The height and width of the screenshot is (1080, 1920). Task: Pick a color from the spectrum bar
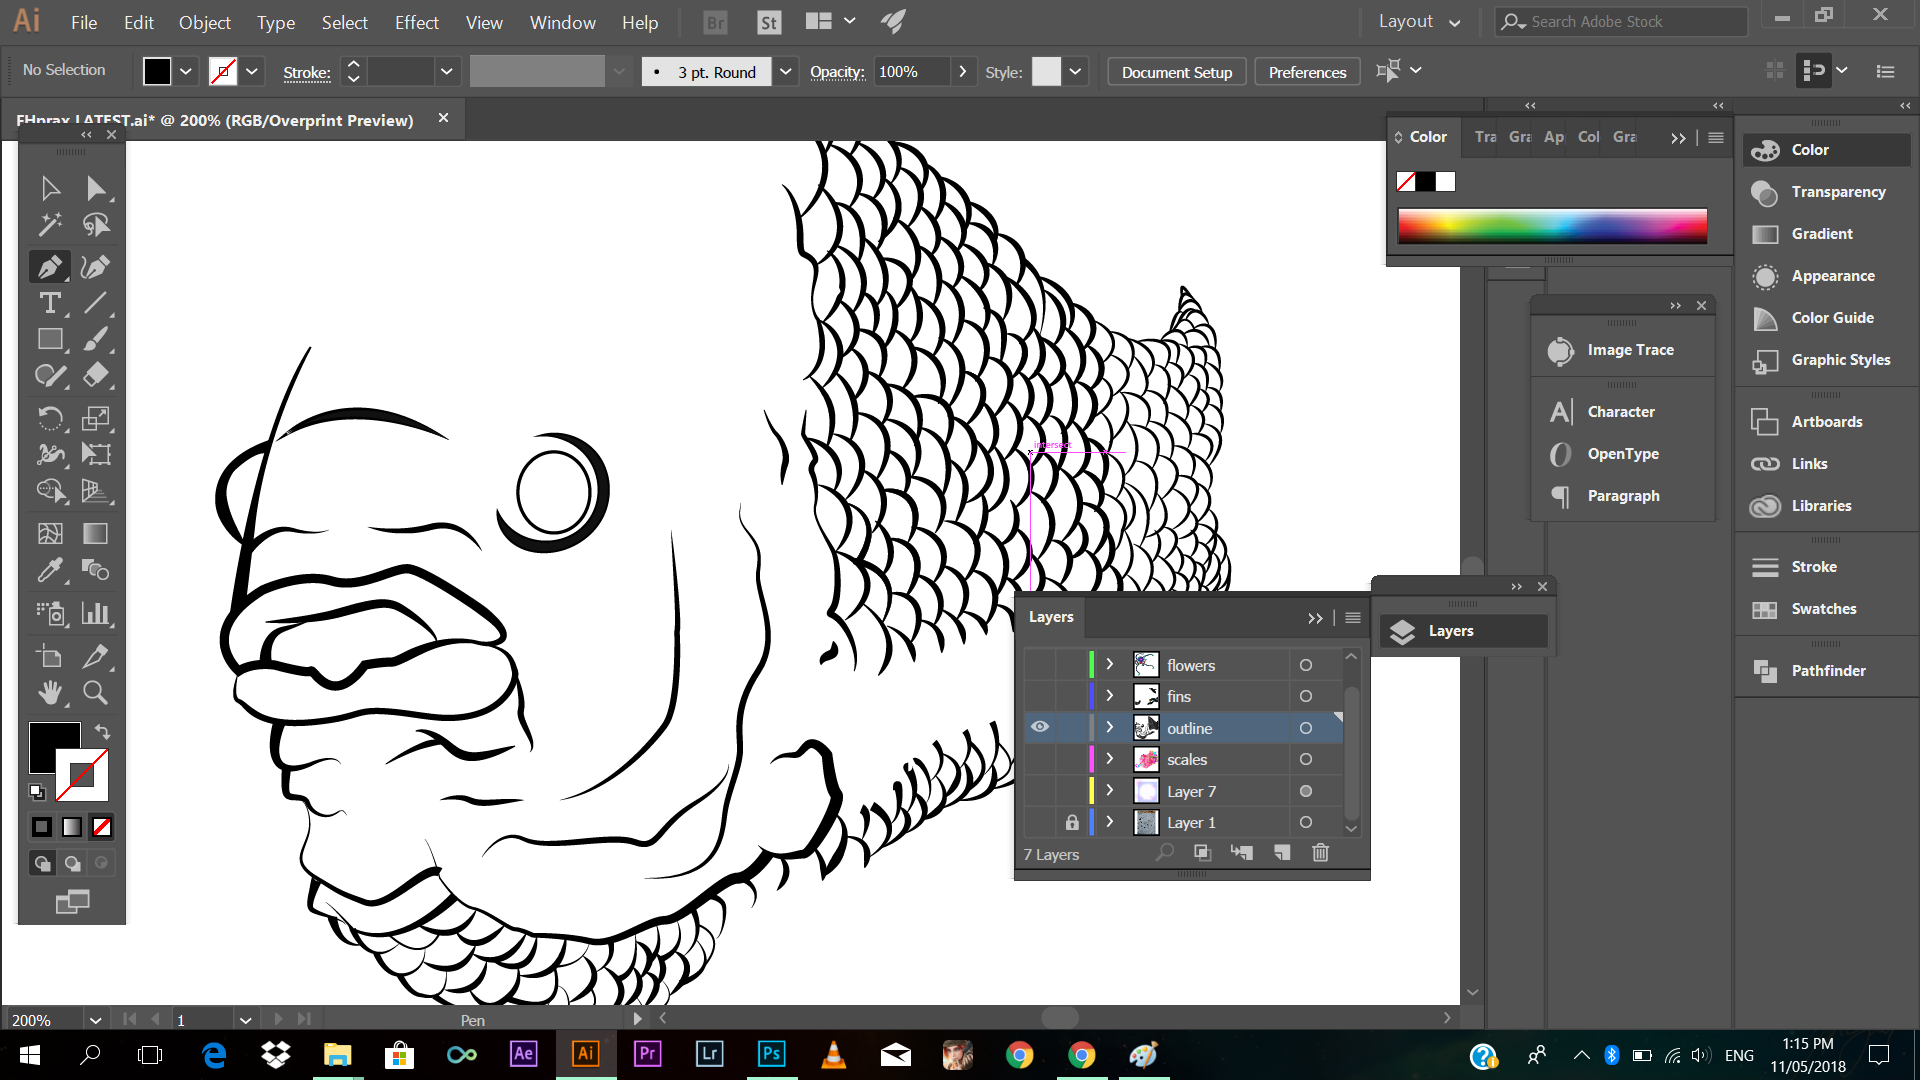(1552, 226)
